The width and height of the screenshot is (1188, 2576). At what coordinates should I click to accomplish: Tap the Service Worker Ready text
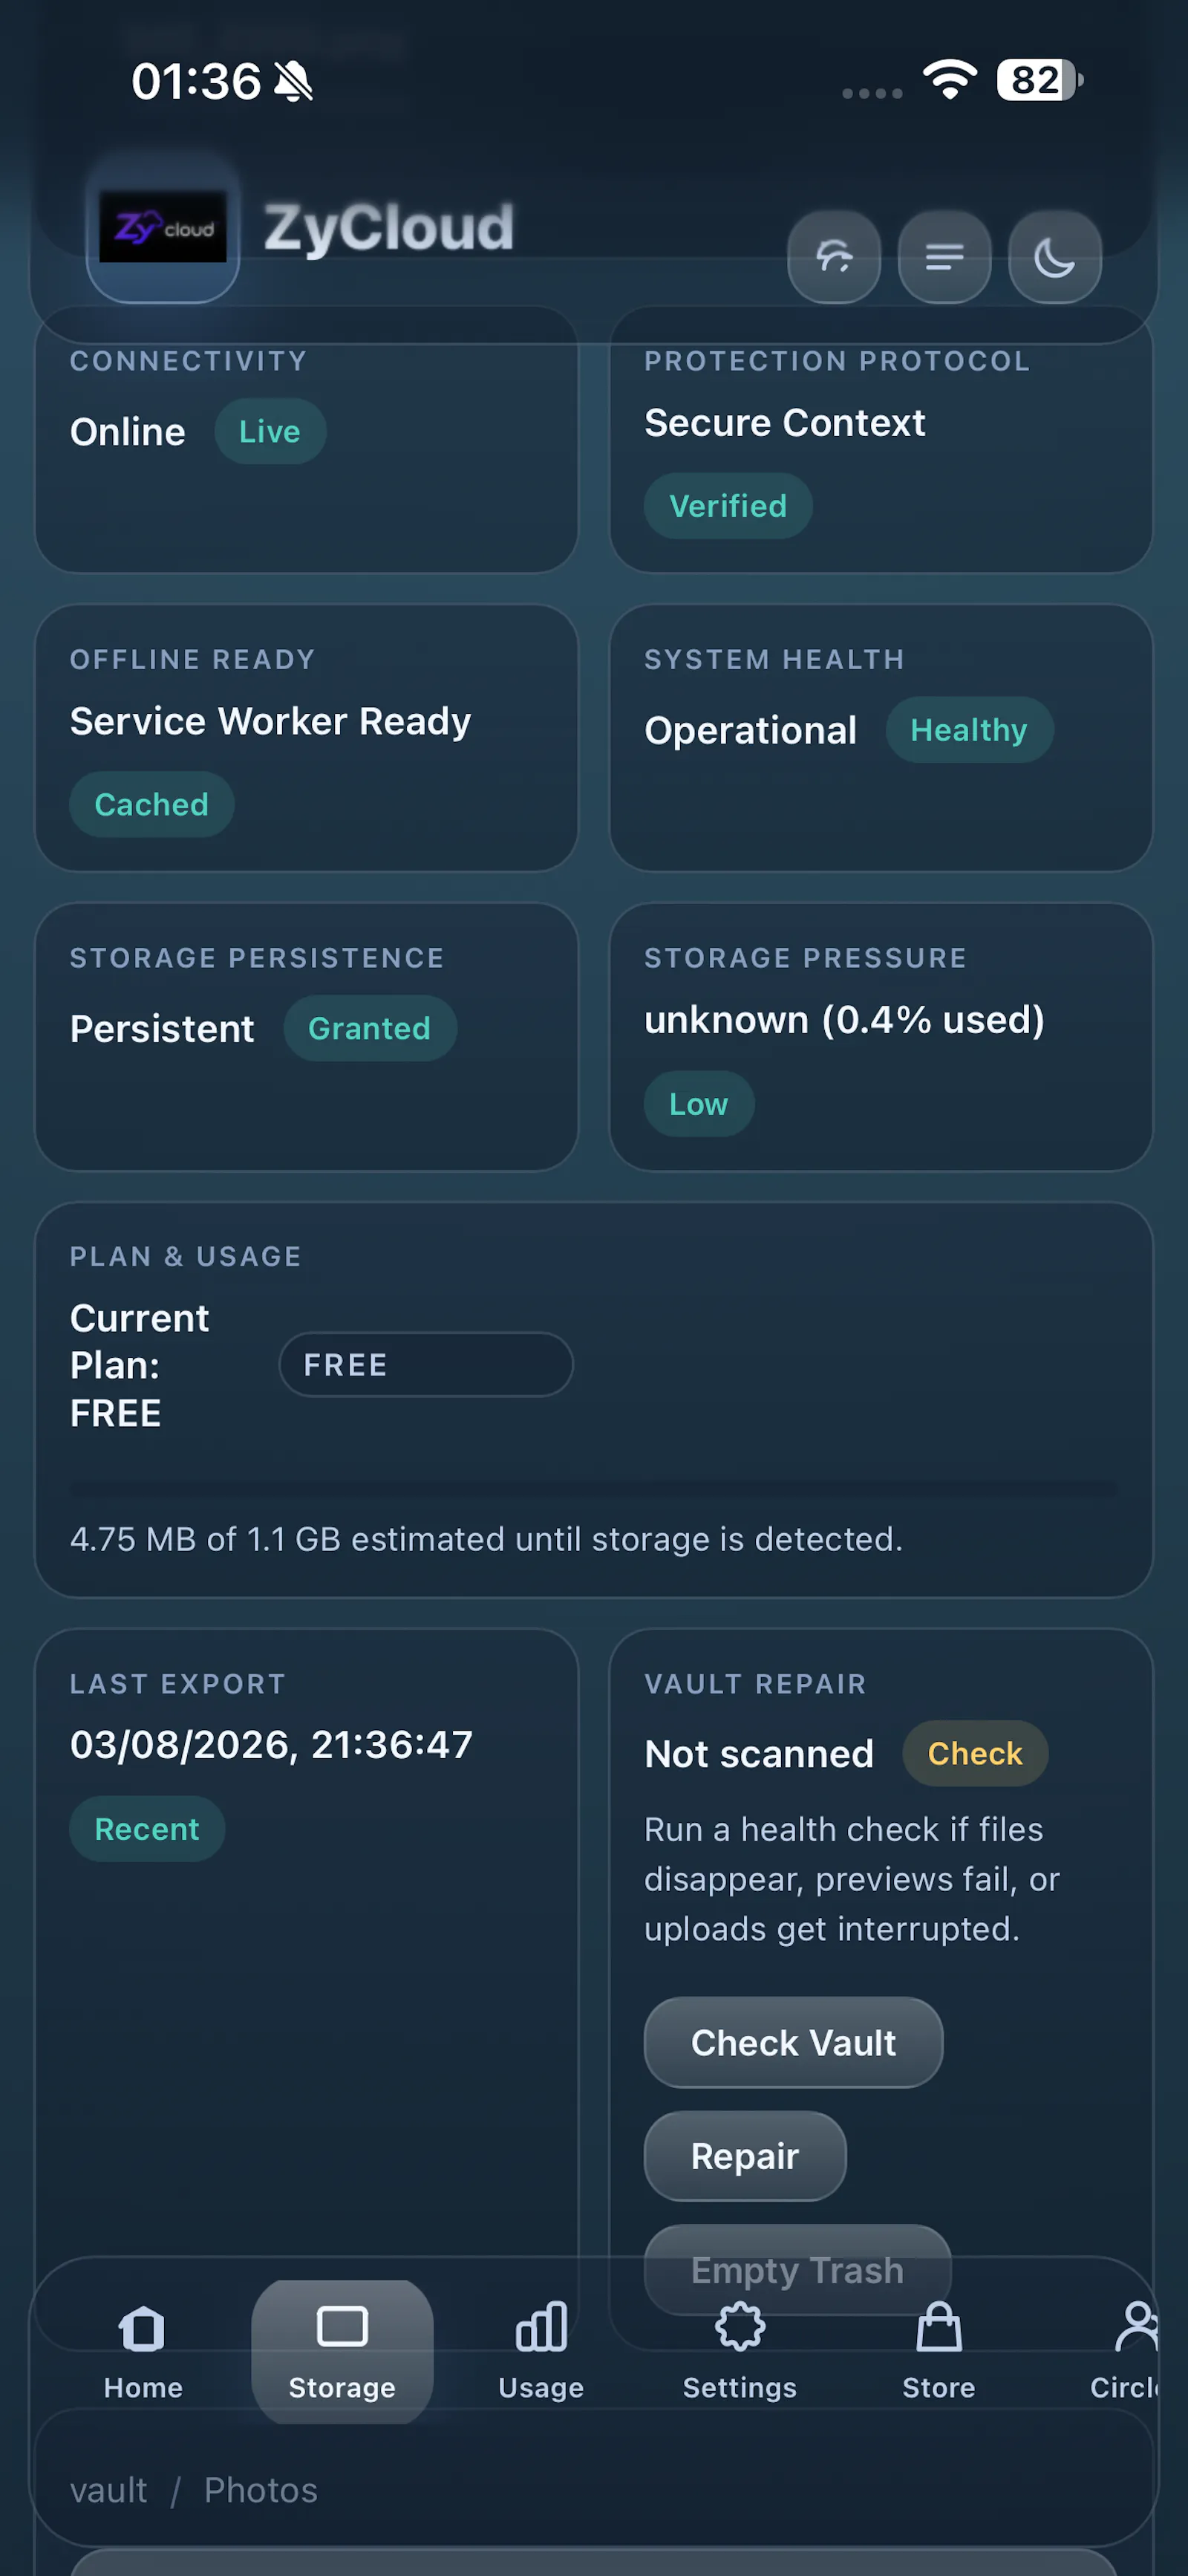(270, 721)
